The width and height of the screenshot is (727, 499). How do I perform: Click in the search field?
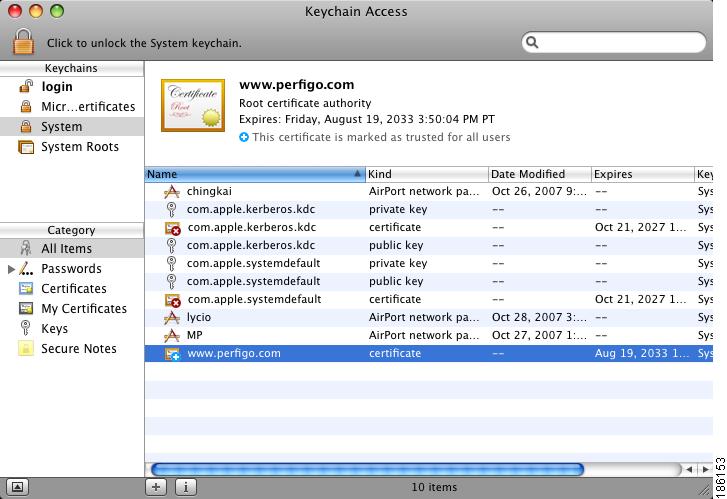613,43
